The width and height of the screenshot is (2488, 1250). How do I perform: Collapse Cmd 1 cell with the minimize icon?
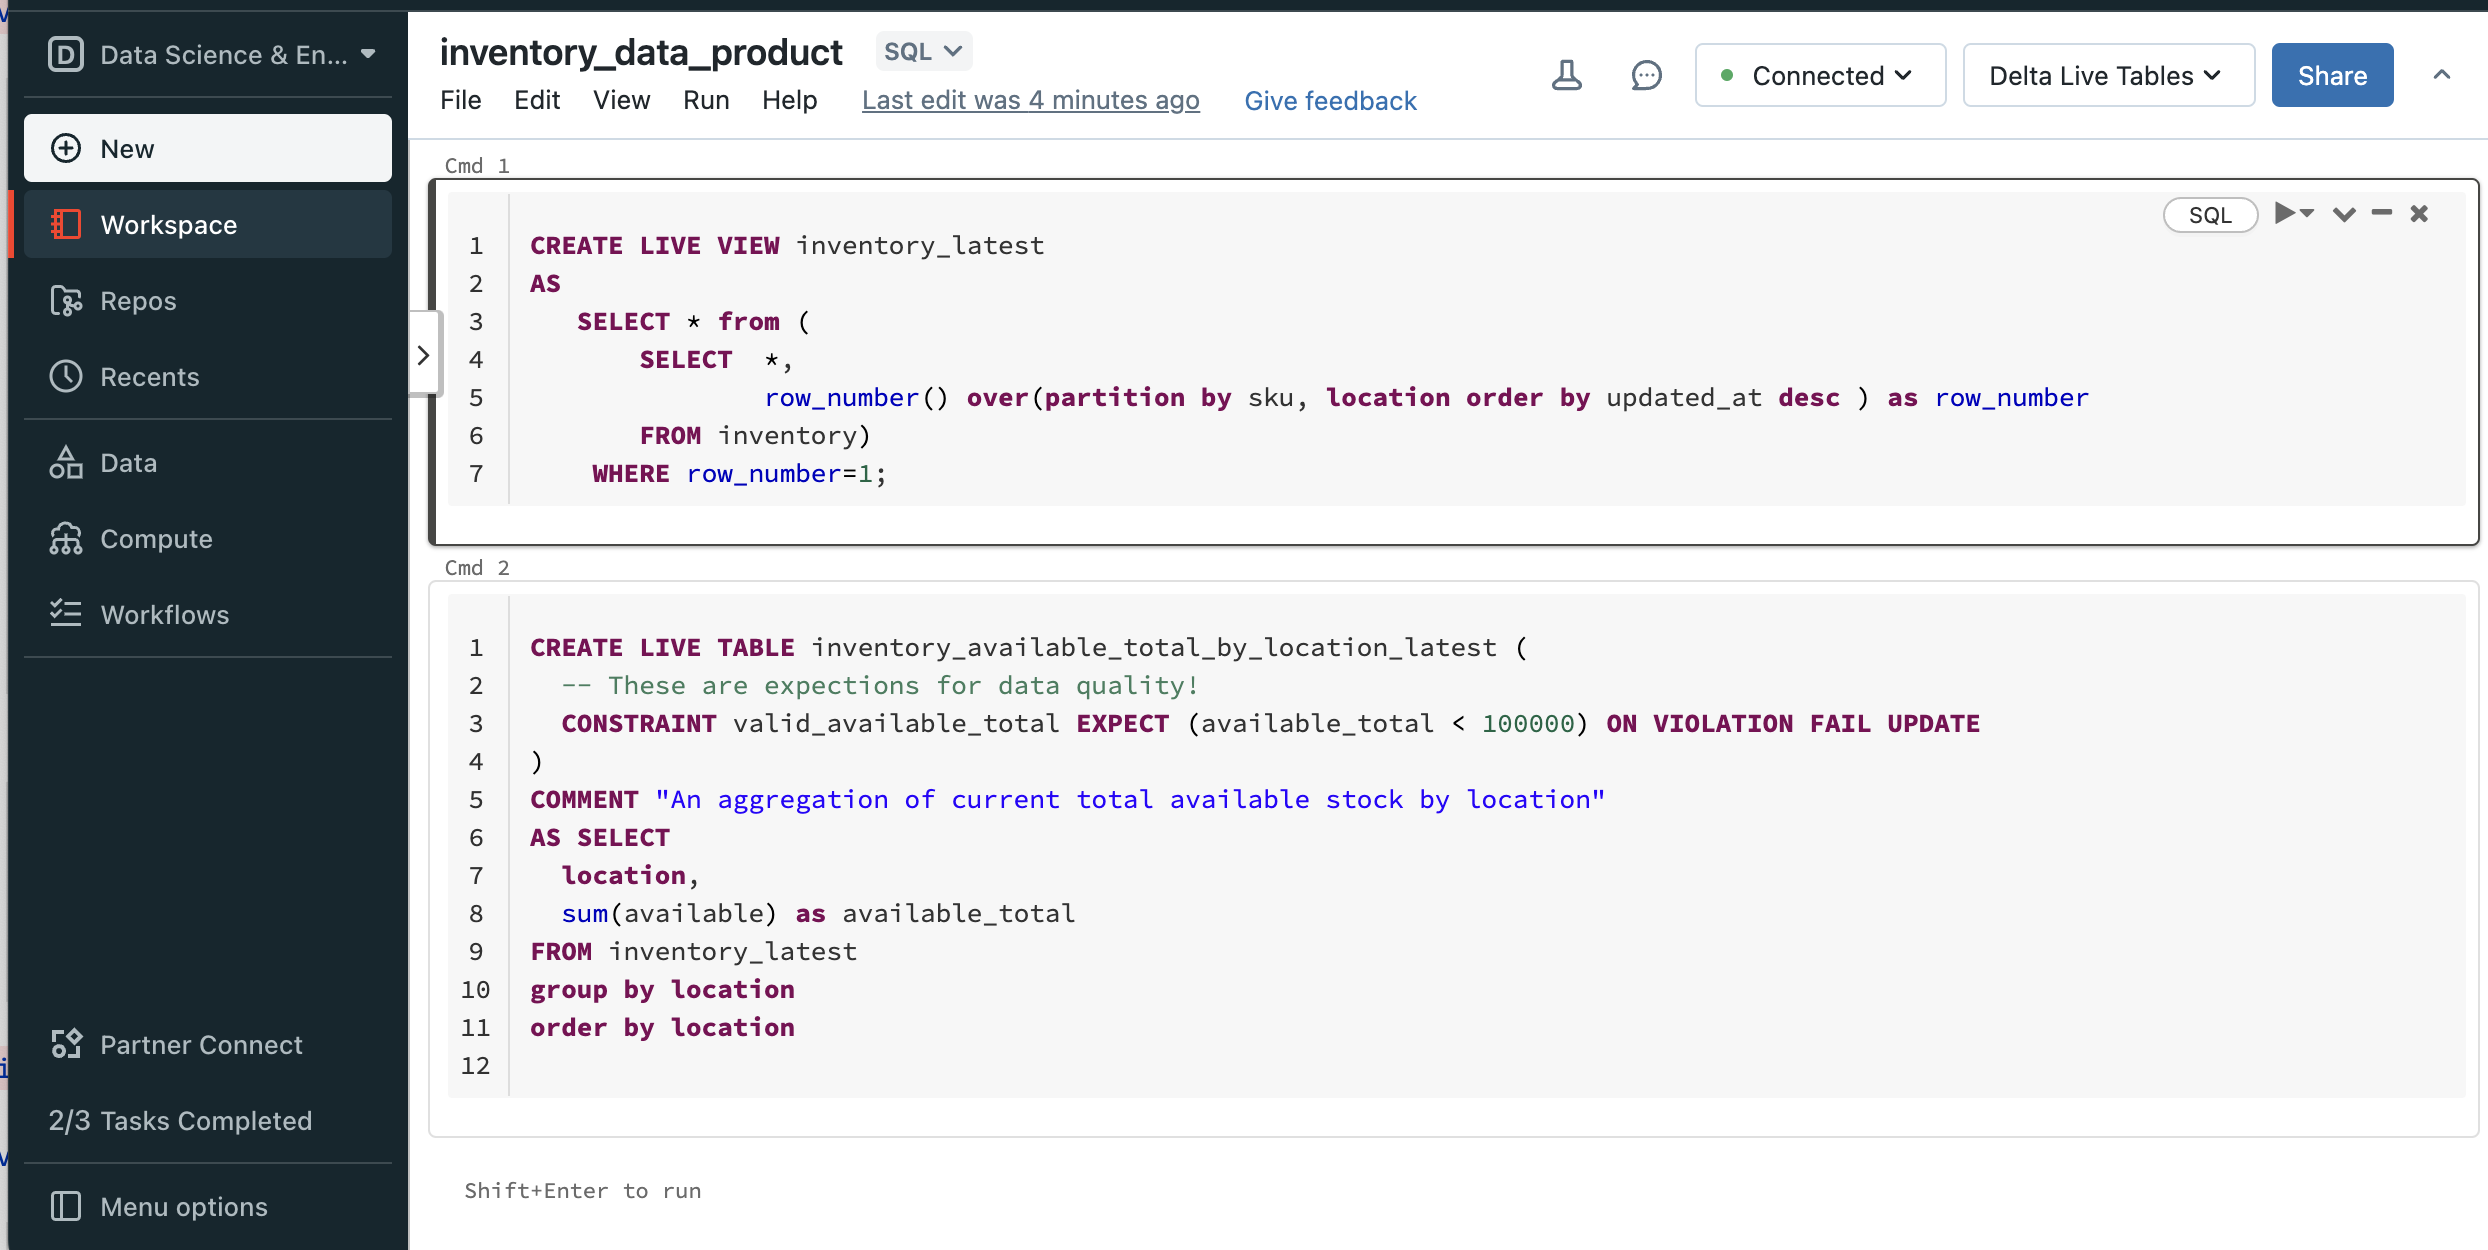pyautogui.click(x=2382, y=213)
